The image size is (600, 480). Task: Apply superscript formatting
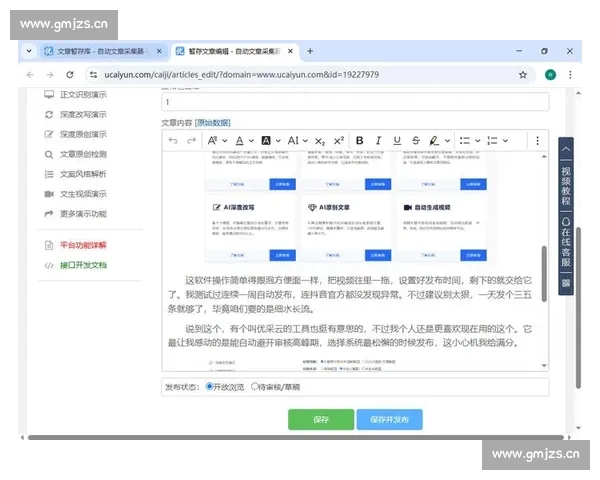(x=339, y=141)
